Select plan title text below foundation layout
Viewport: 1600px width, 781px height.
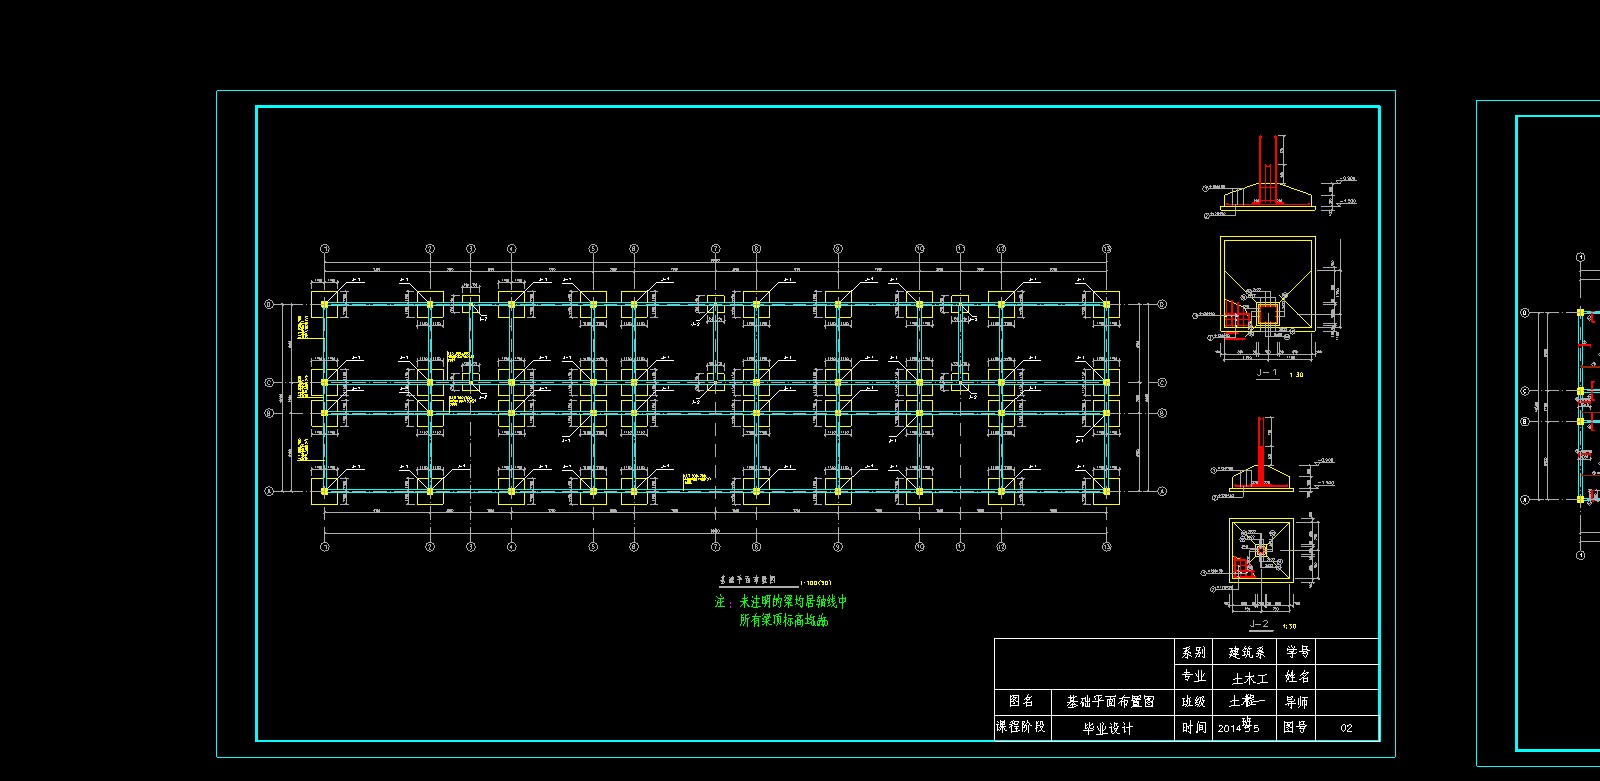pyautogui.click(x=749, y=580)
